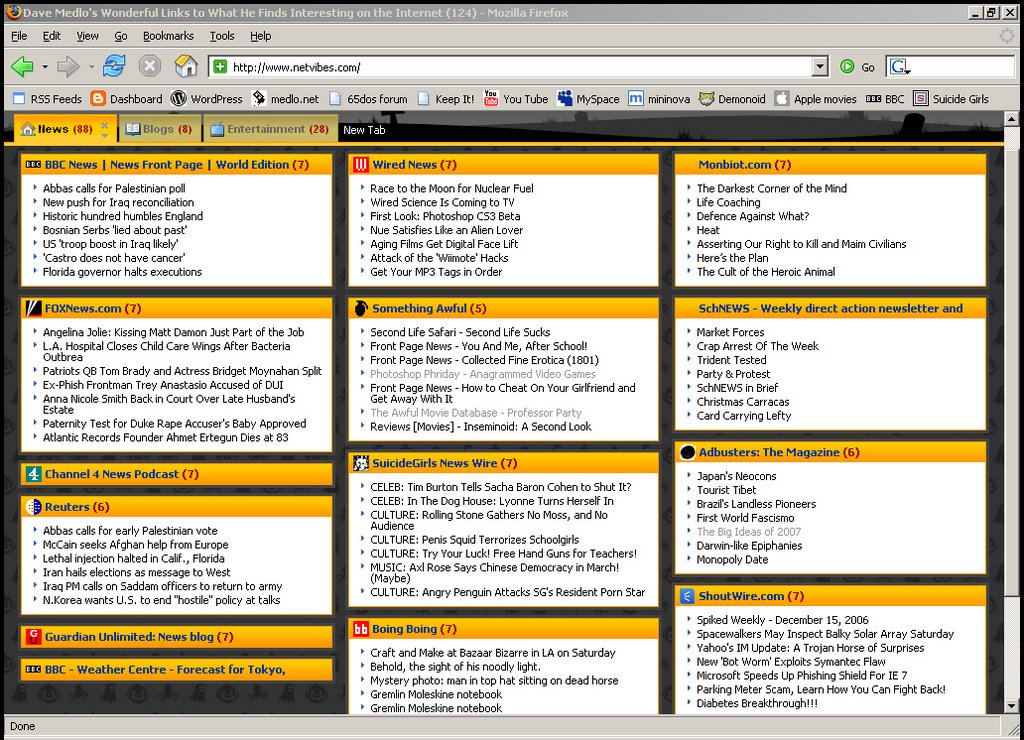The height and width of the screenshot is (740, 1024).
Task: Open the Help menu
Action: tap(261, 36)
